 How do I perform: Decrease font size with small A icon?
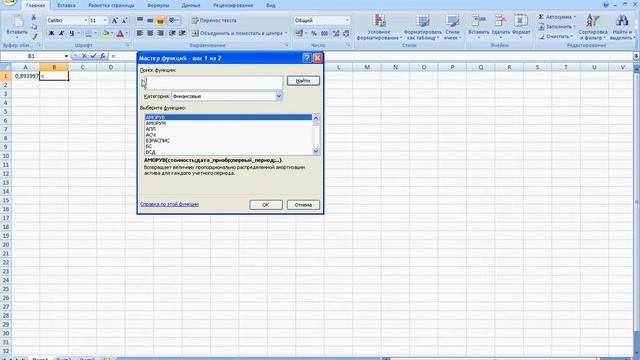point(124,20)
